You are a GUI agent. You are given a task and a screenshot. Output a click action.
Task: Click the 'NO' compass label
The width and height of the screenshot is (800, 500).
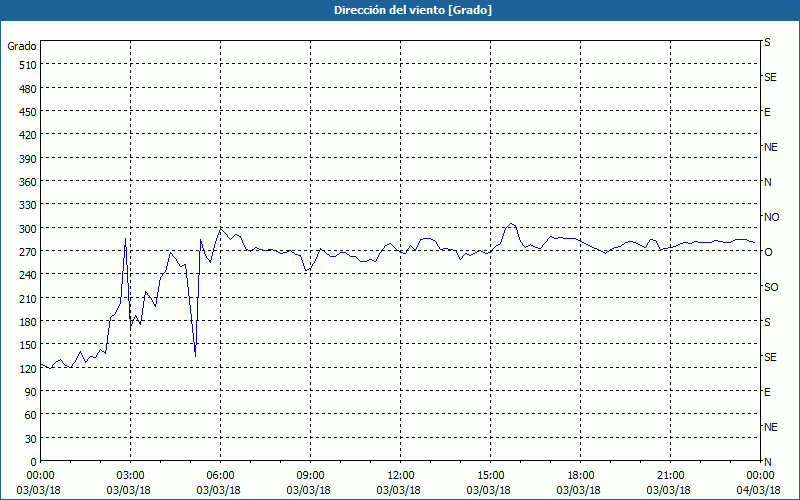coord(771,217)
